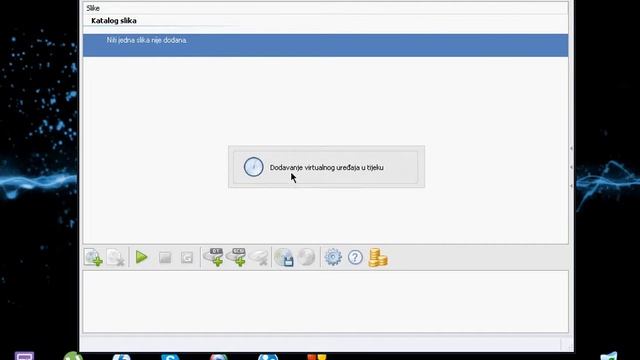Click the 'Slike' panel label
640x360 pixels.
click(x=93, y=8)
